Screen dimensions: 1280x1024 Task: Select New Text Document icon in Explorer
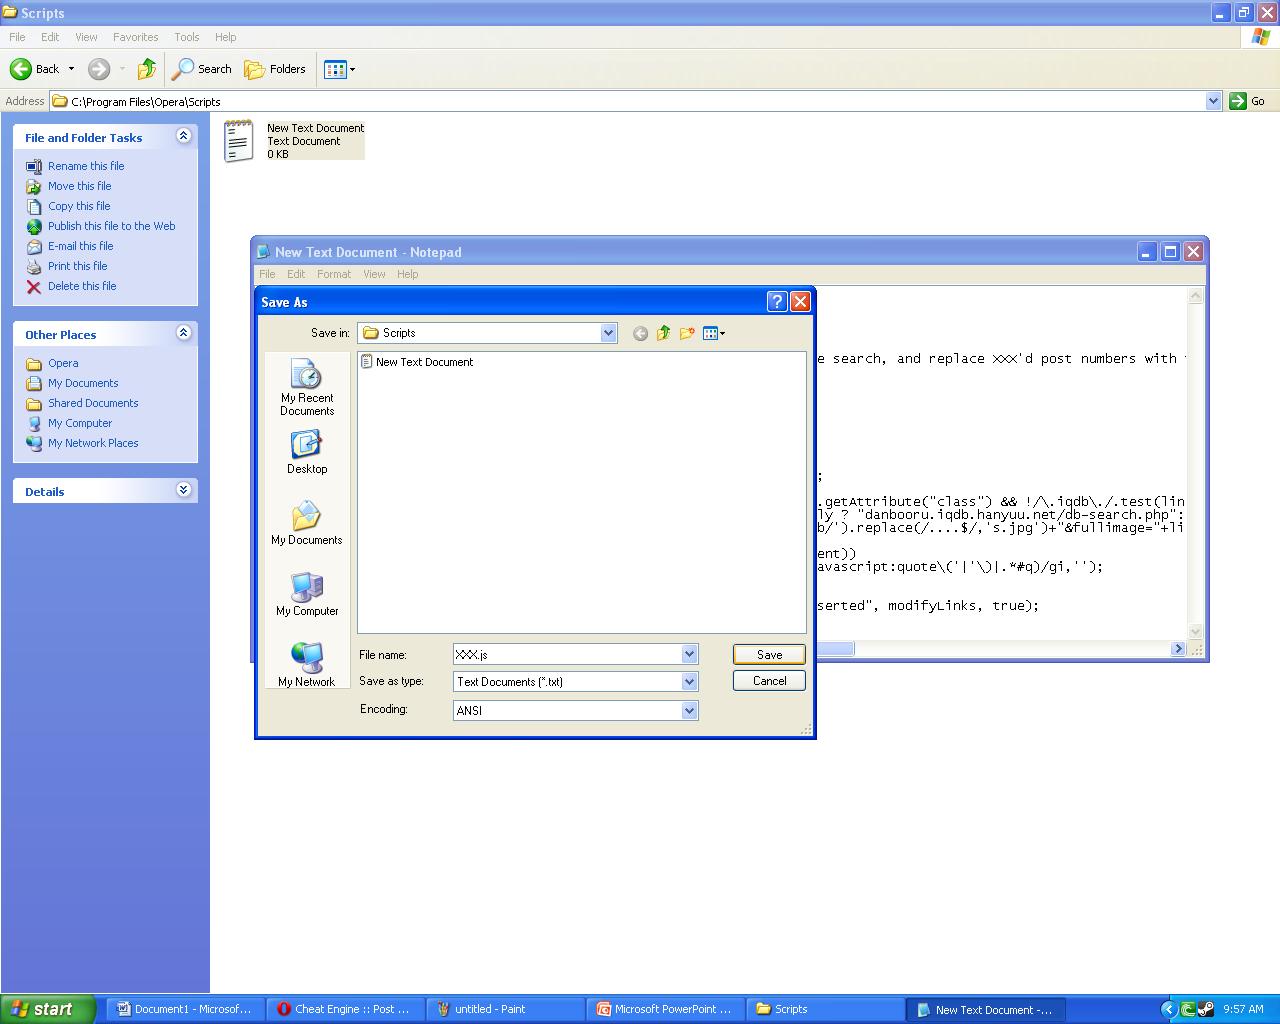click(239, 141)
